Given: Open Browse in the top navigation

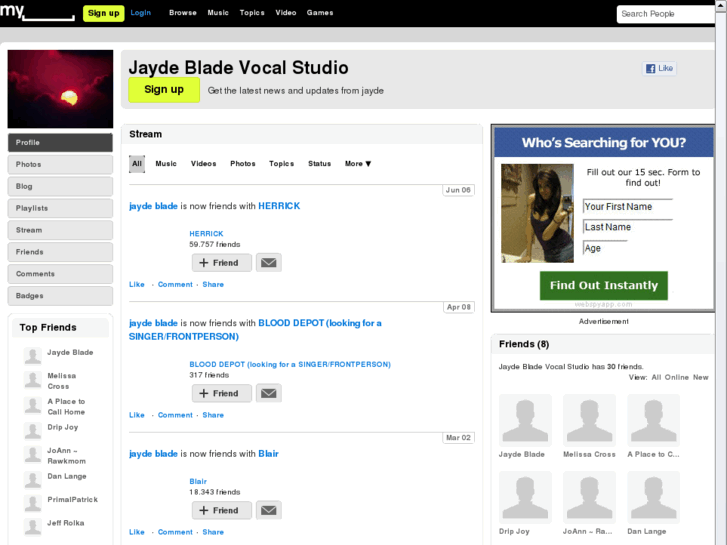Looking at the screenshot, I should pos(183,13).
